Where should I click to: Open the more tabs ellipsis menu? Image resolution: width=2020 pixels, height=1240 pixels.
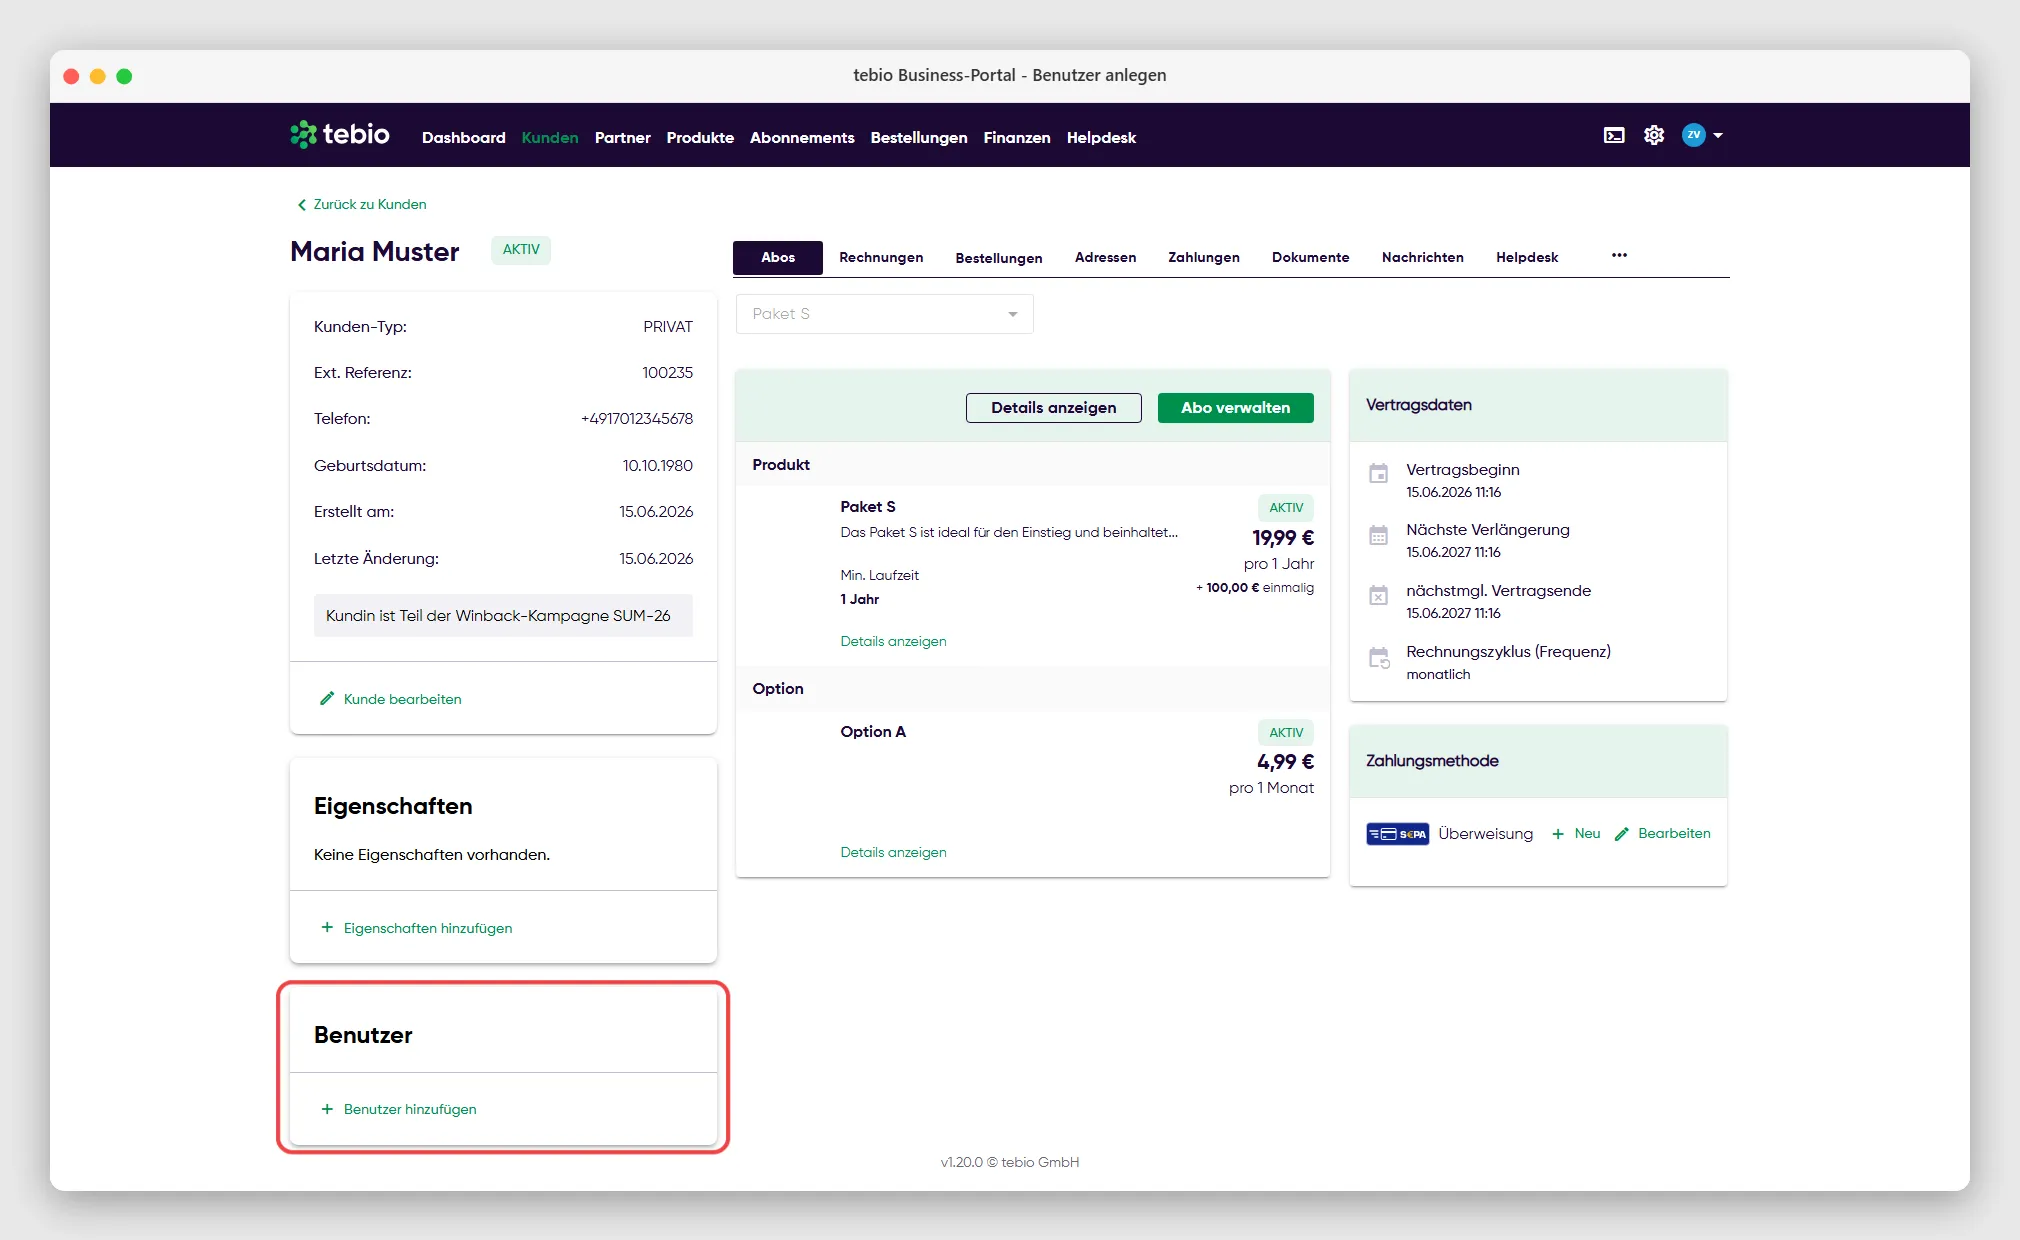tap(1619, 255)
